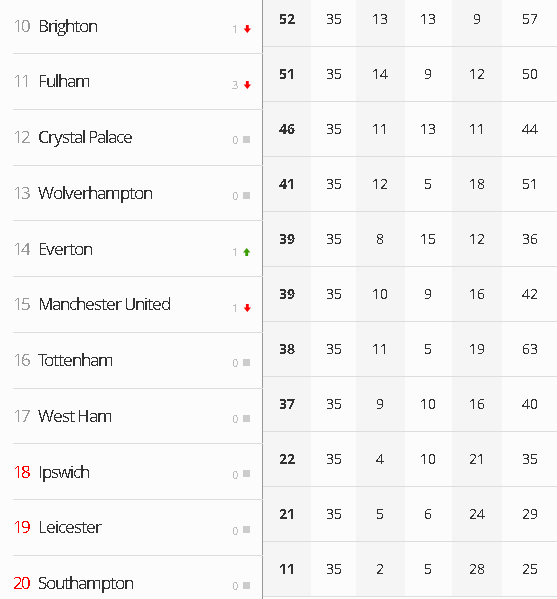This screenshot has width=557, height=599.
Task: Click Fulham's red down arrow icon
Action: click(247, 85)
